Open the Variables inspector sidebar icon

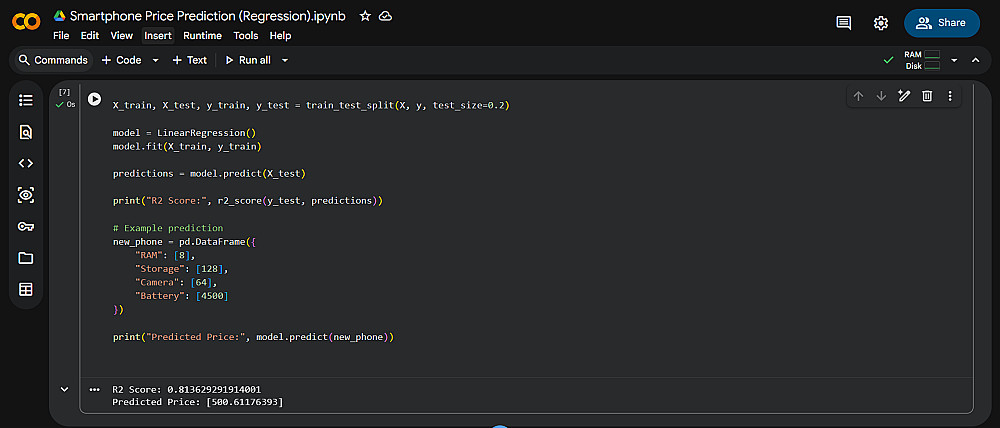[26, 195]
